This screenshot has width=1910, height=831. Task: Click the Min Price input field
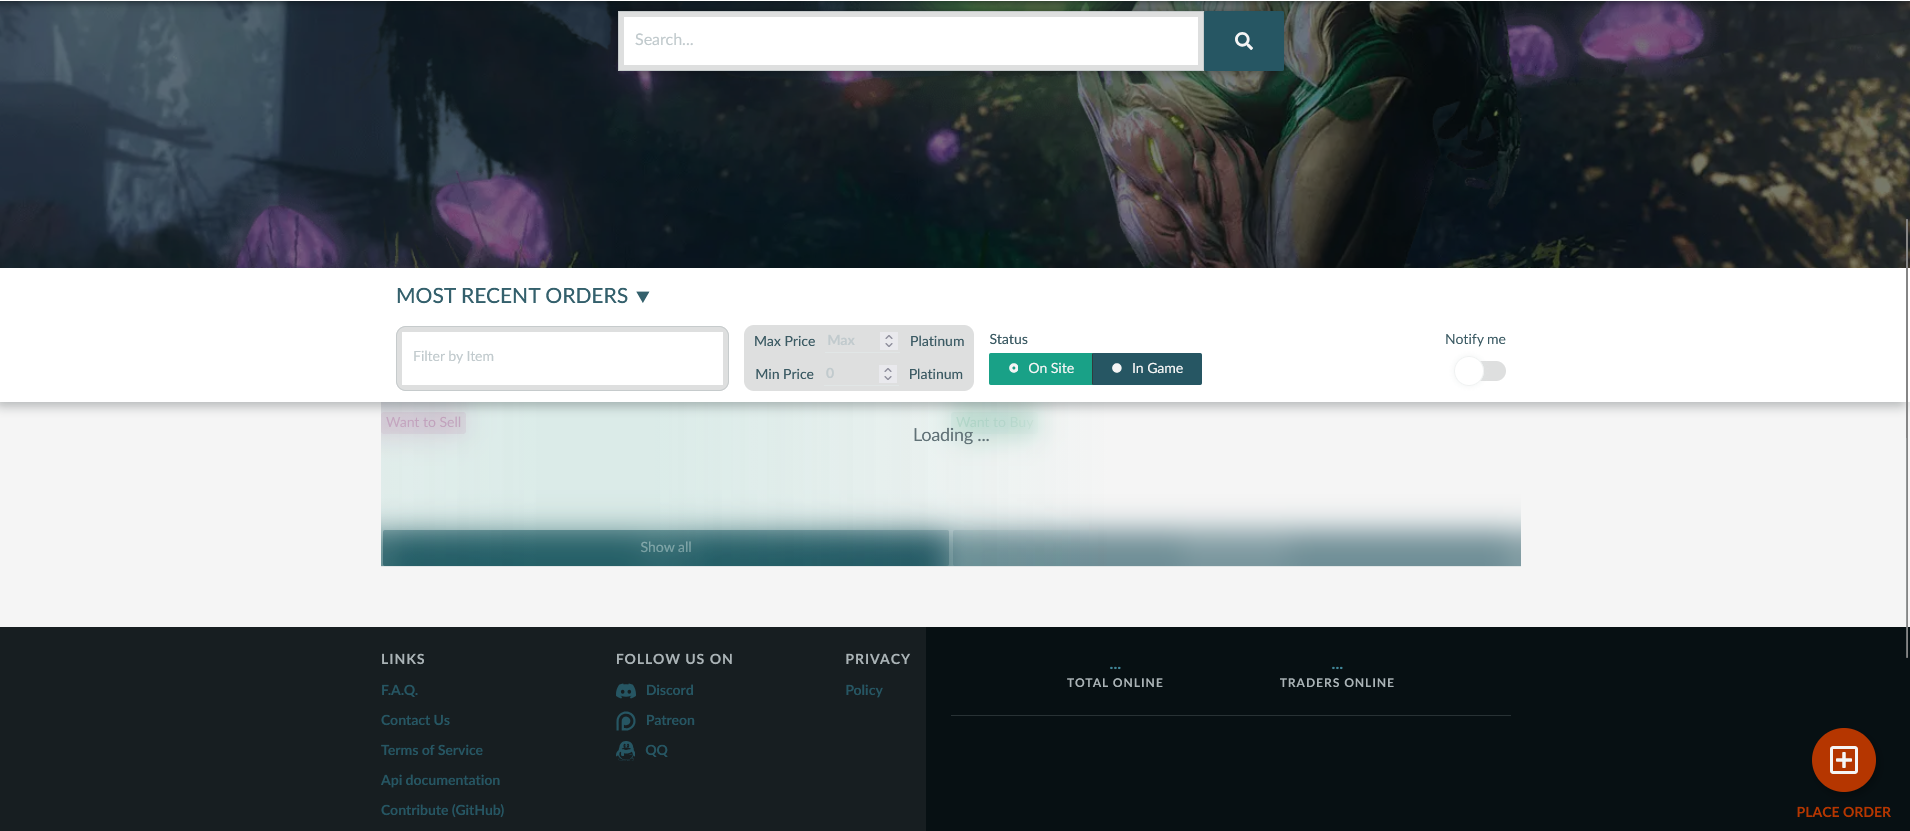[851, 374]
